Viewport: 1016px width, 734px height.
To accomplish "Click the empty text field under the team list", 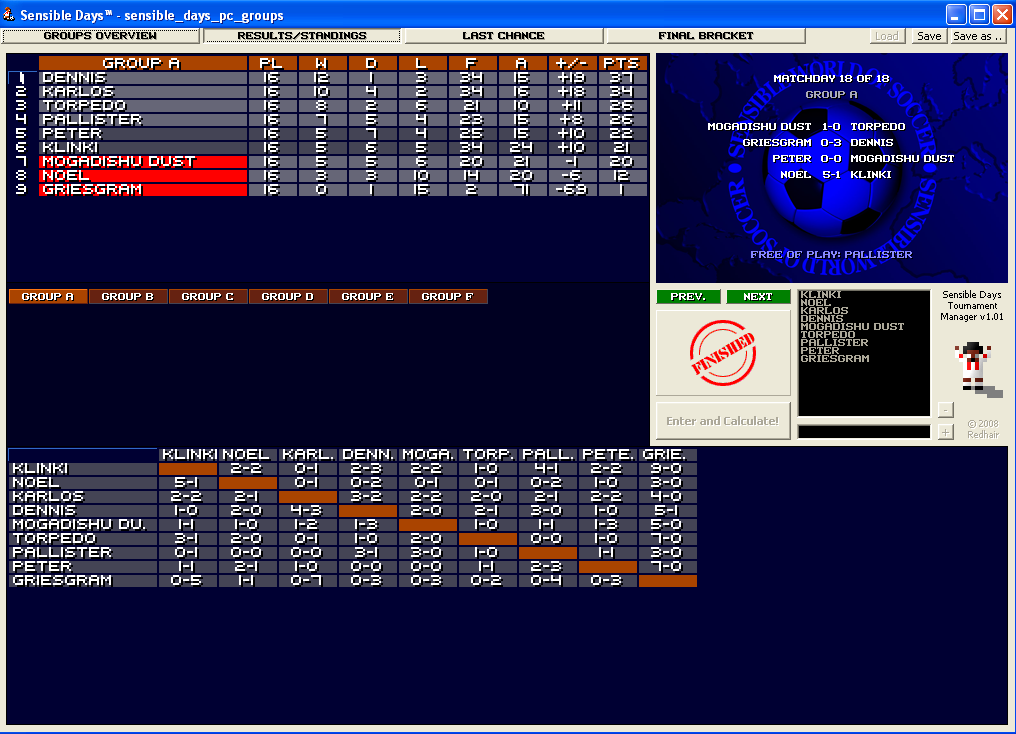I will pos(863,432).
